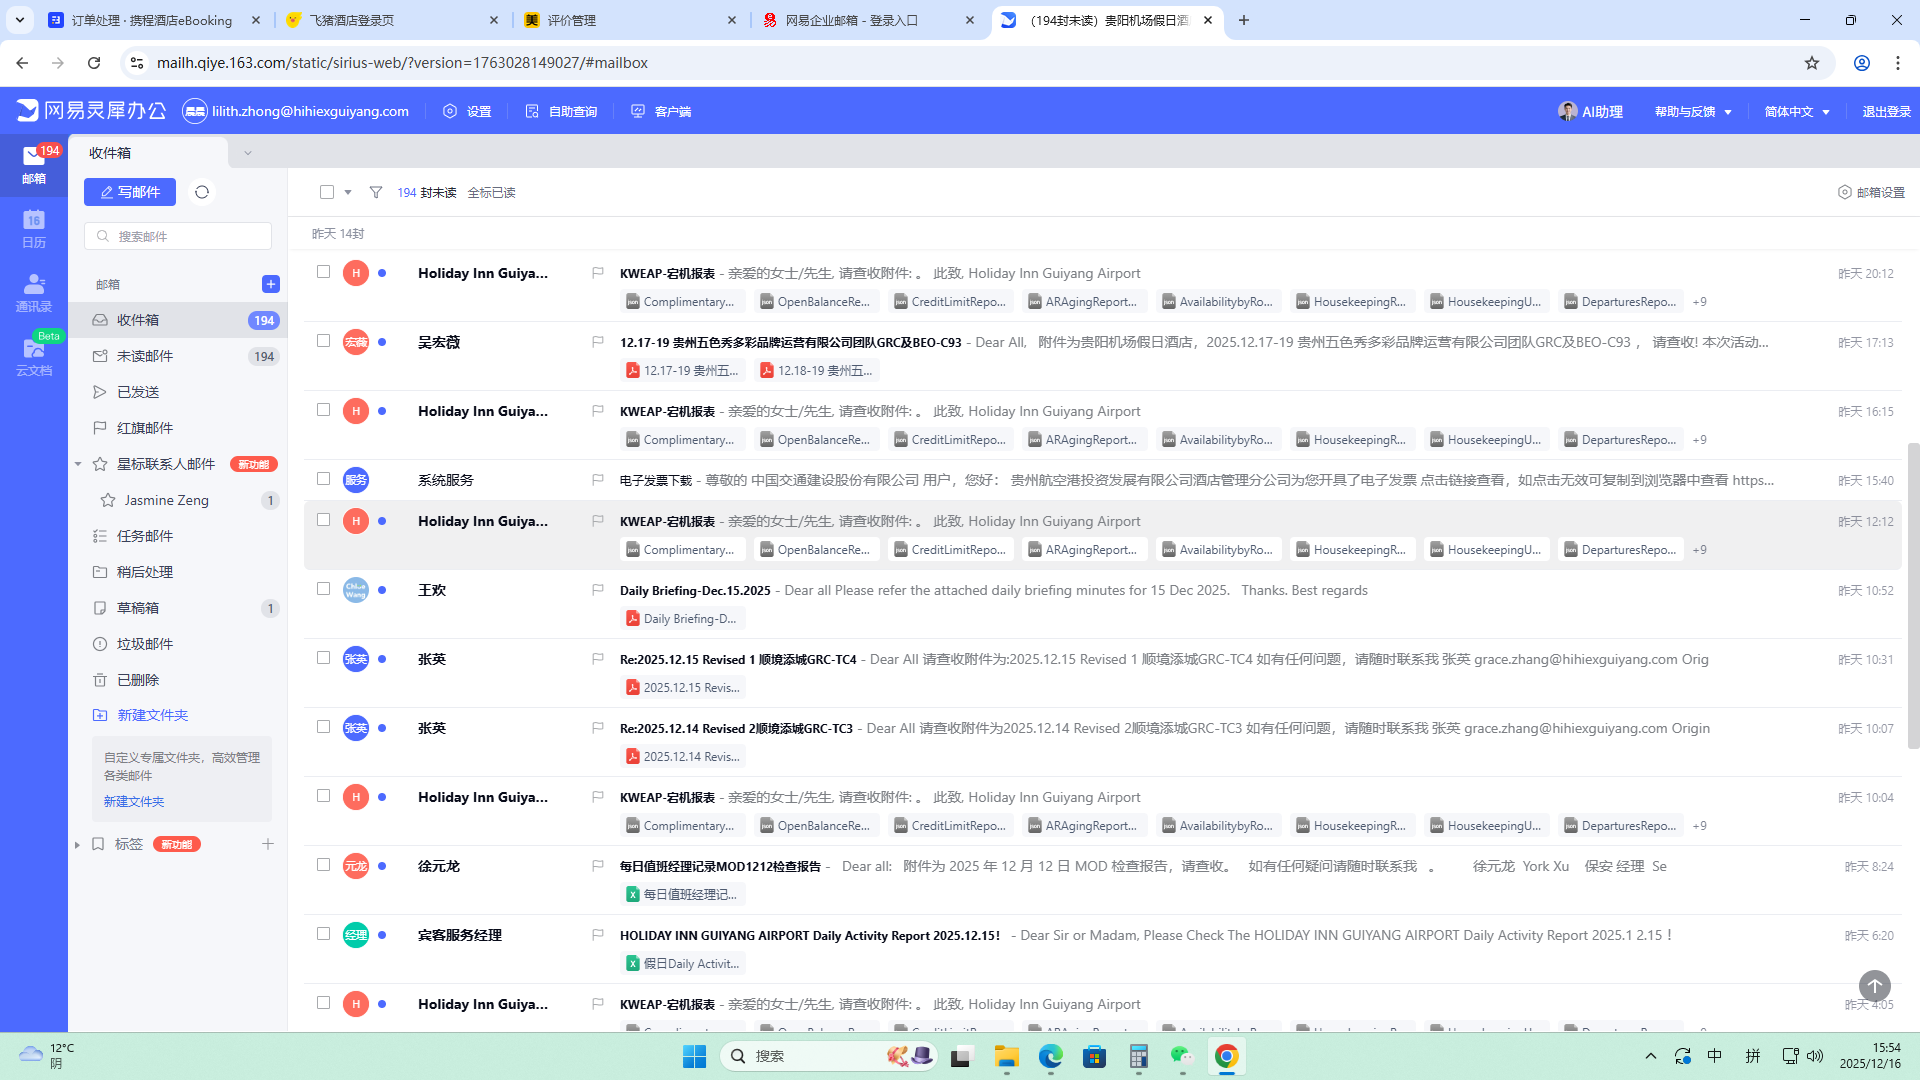Screen dimensions: 1920x1080
Task: Tick the select-all emails checkbox
Action: [327, 192]
